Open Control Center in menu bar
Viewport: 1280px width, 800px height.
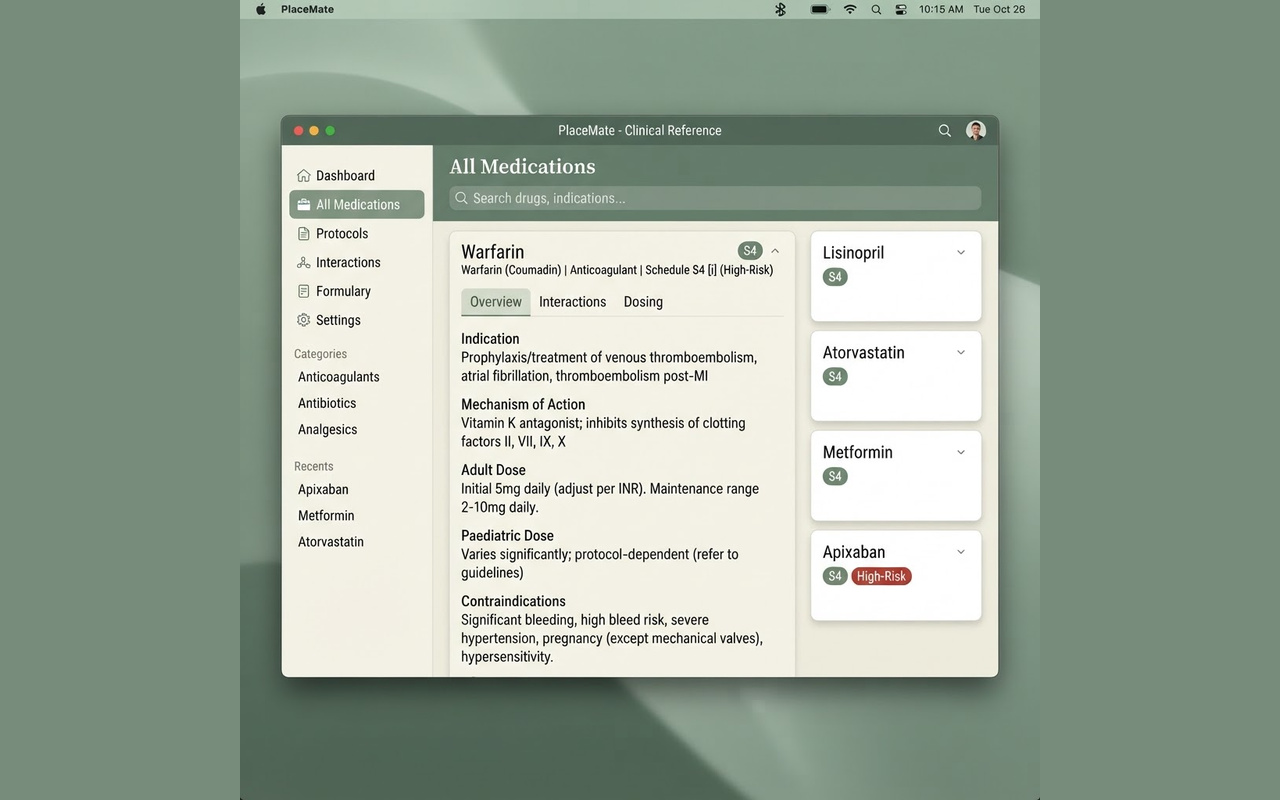[901, 9]
